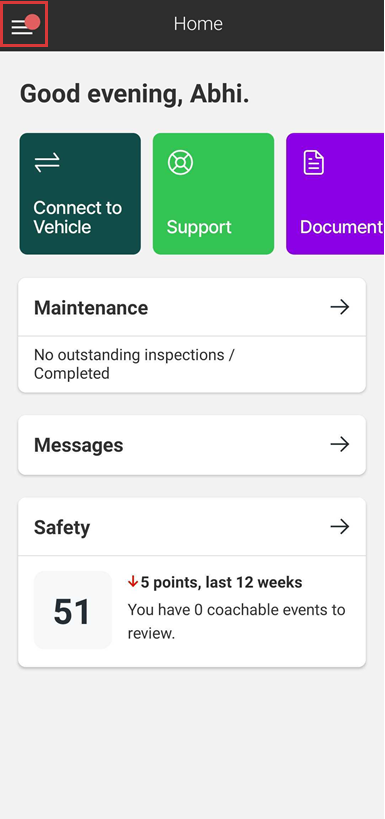Image resolution: width=385 pixels, height=819 pixels.
Task: Tap the safety score 51 box
Action: [73, 610]
